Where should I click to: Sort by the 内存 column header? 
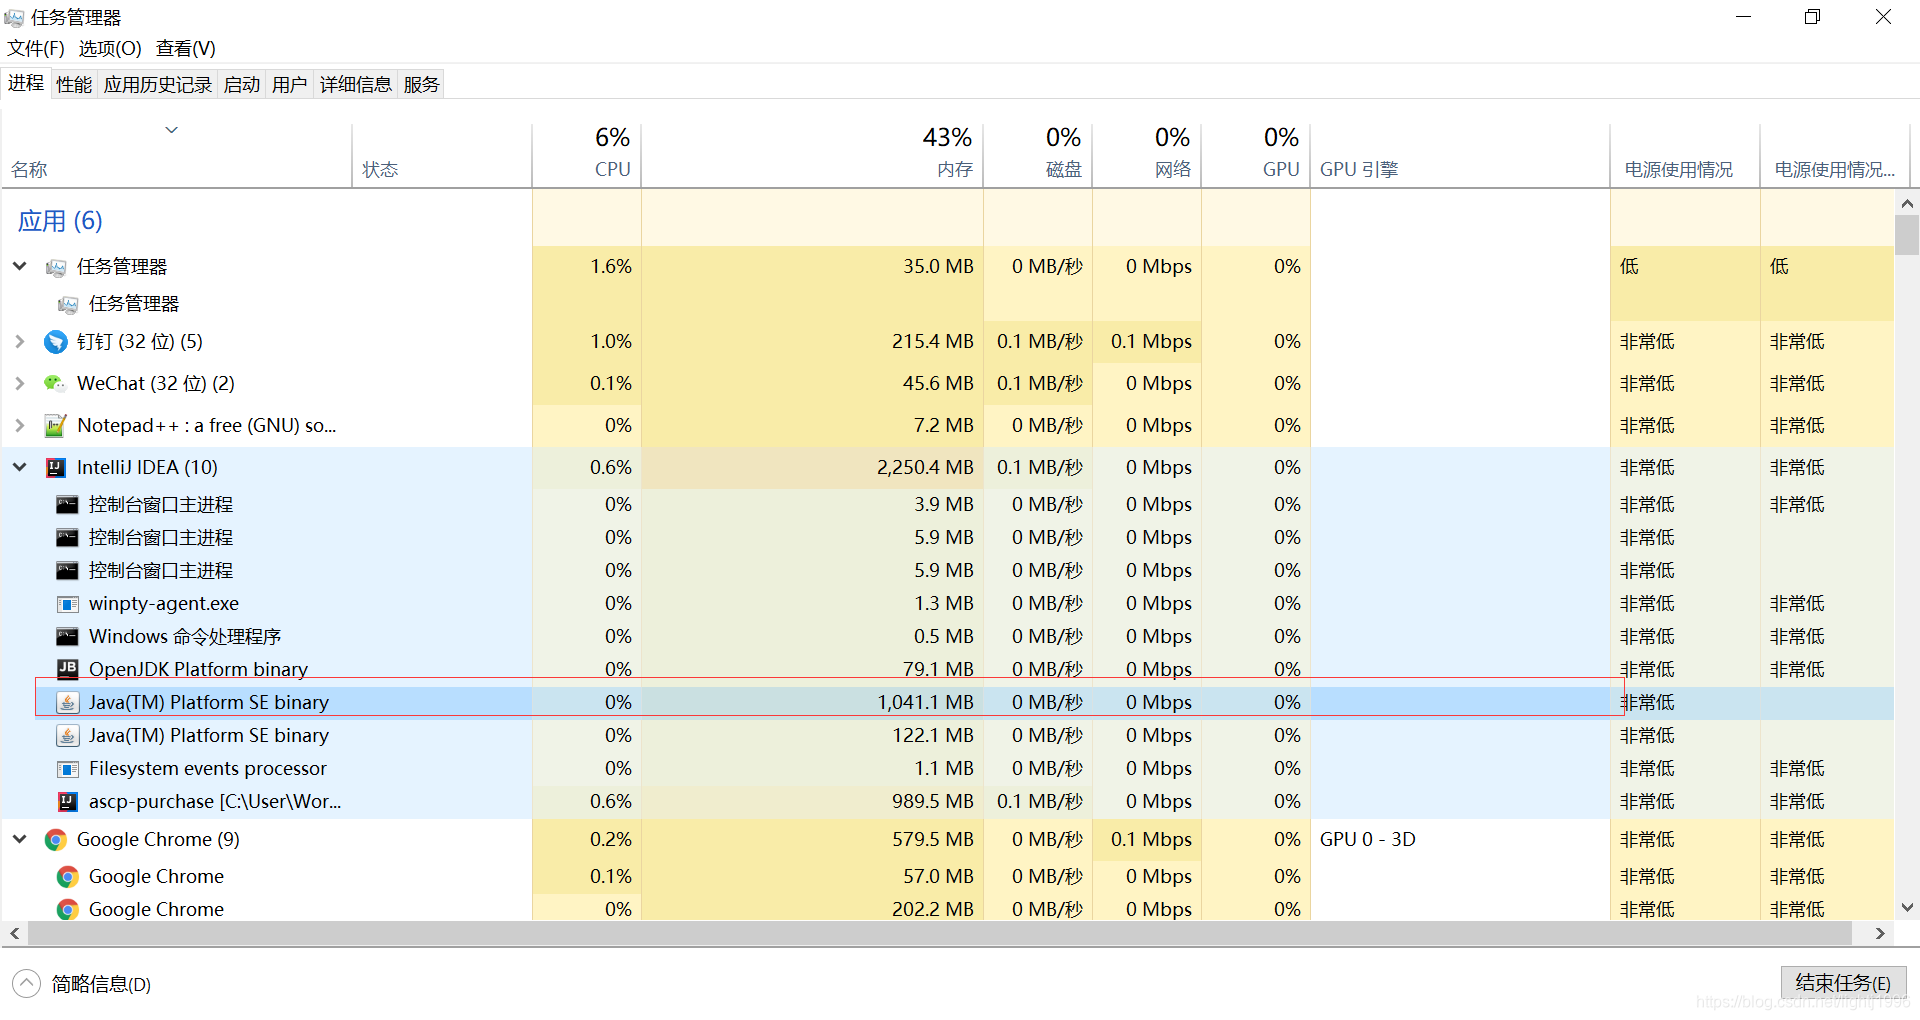813,155
